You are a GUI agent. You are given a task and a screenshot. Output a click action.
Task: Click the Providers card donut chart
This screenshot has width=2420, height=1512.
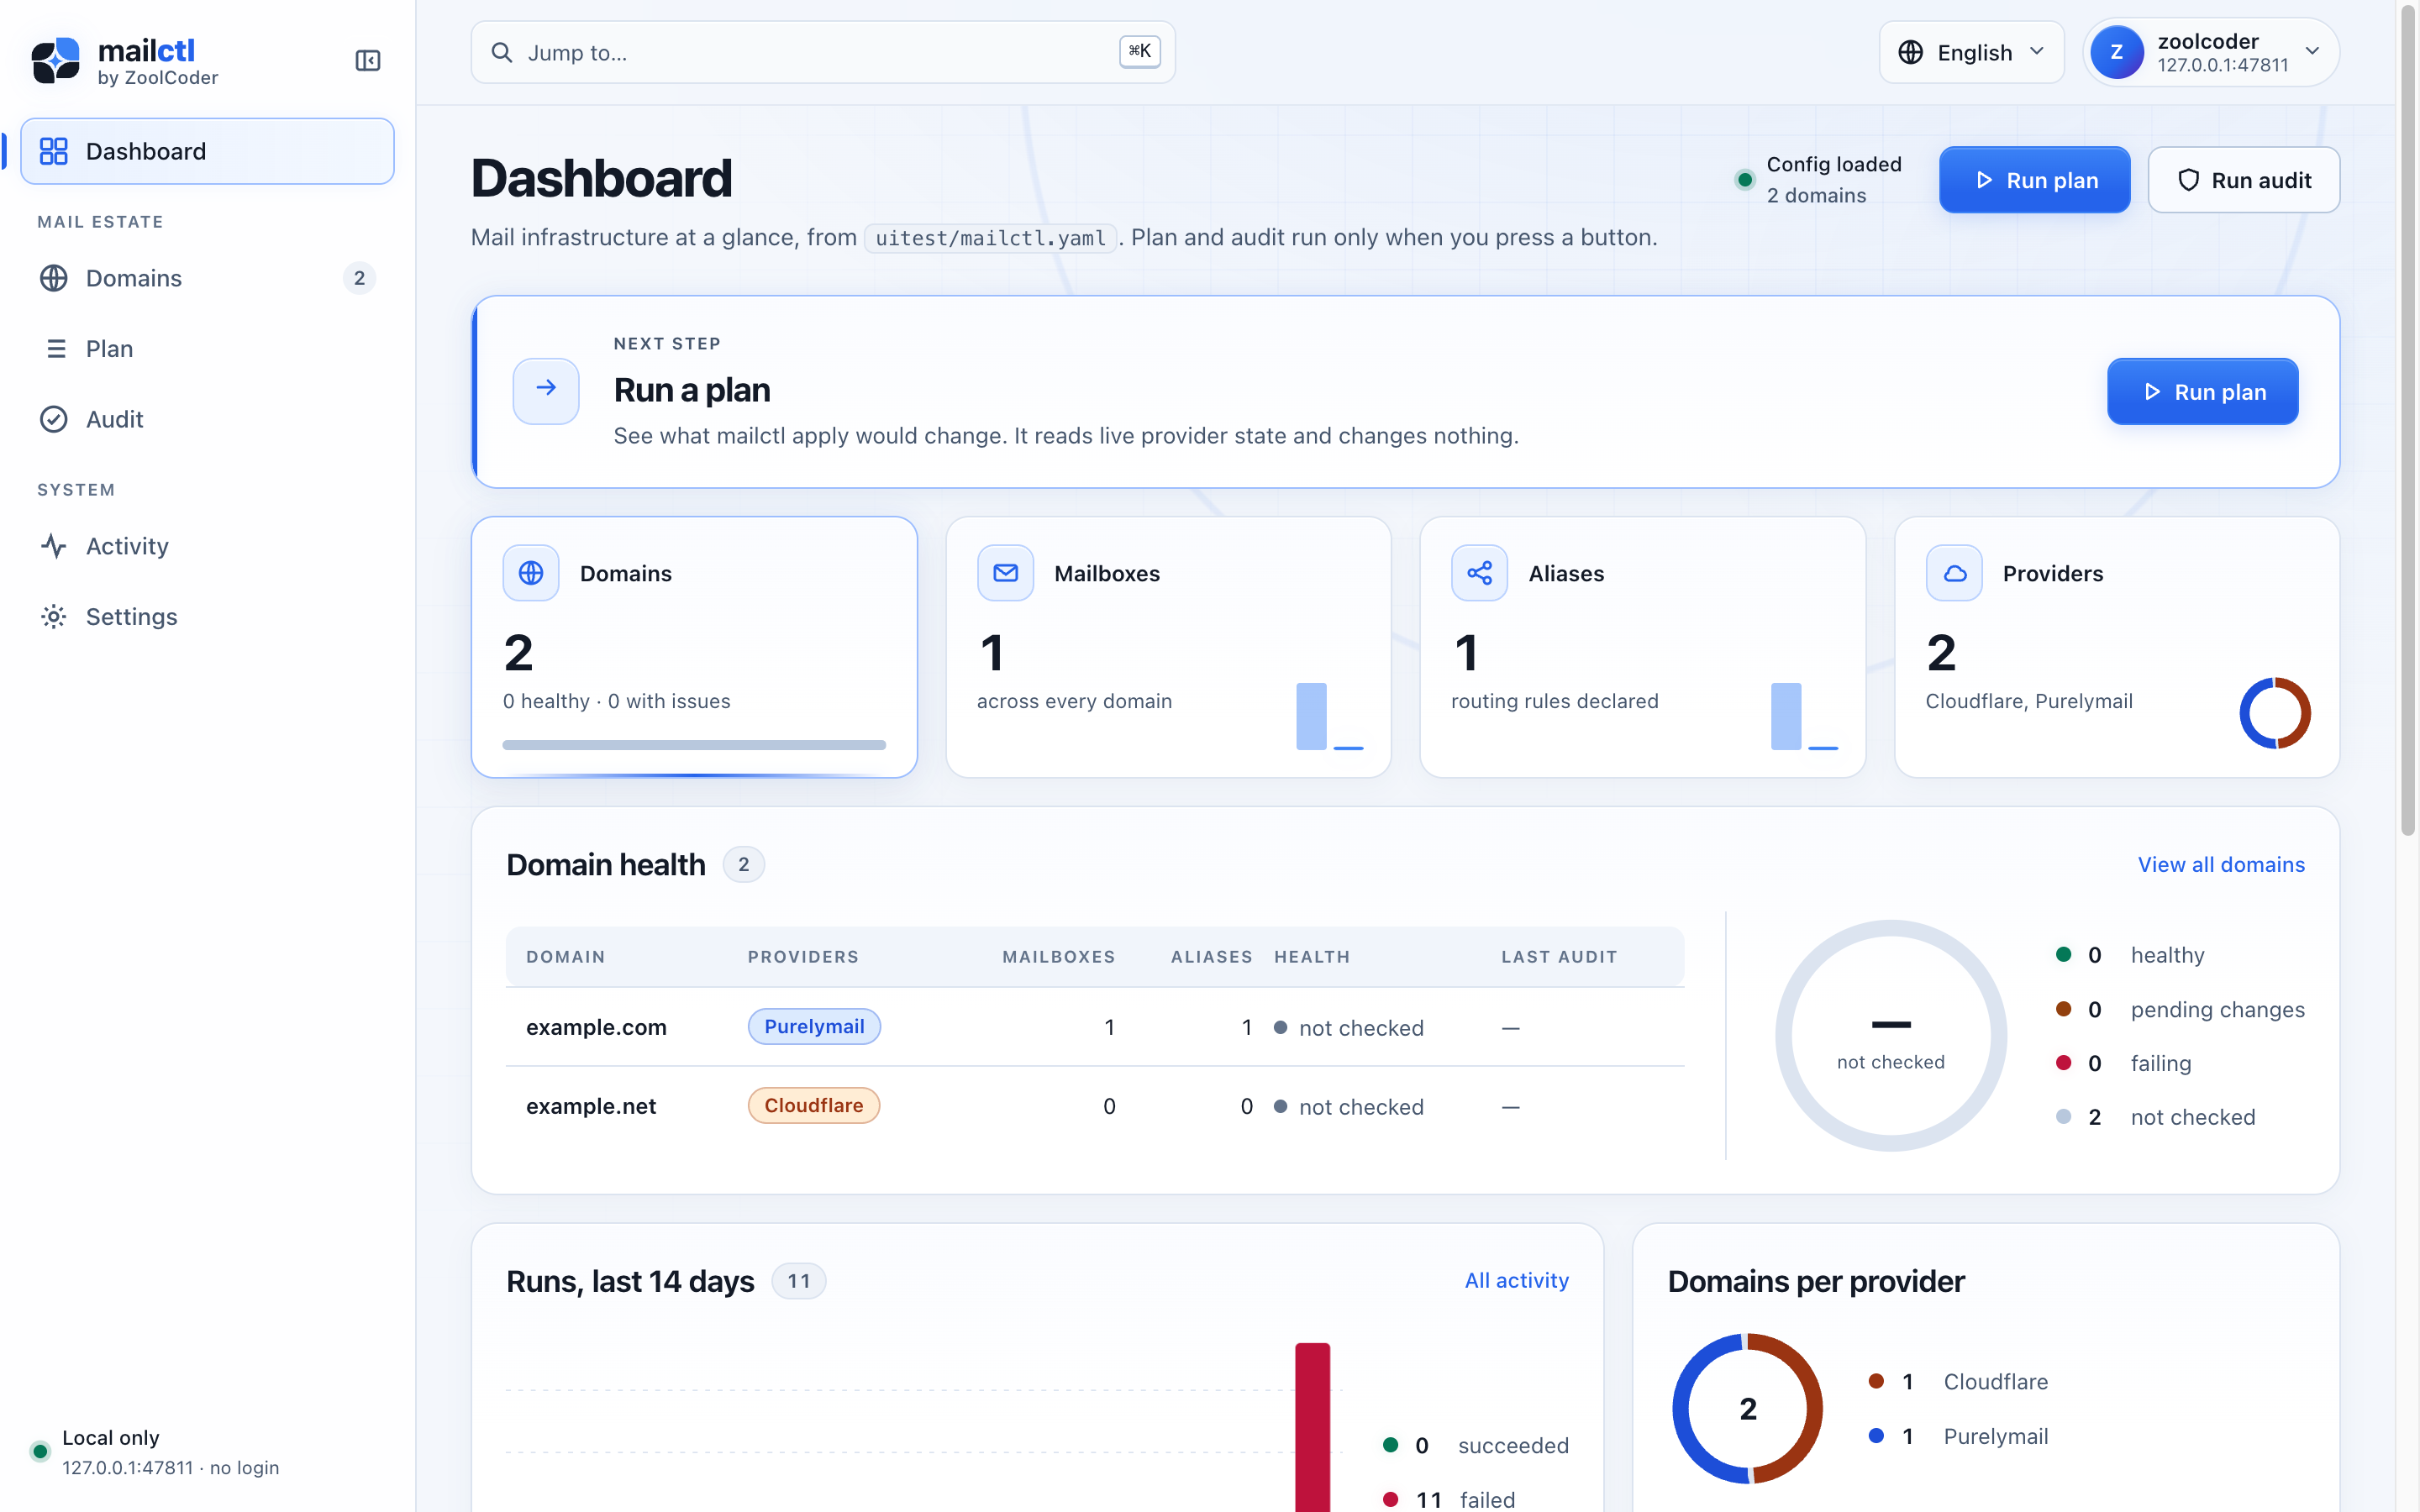pyautogui.click(x=2274, y=713)
